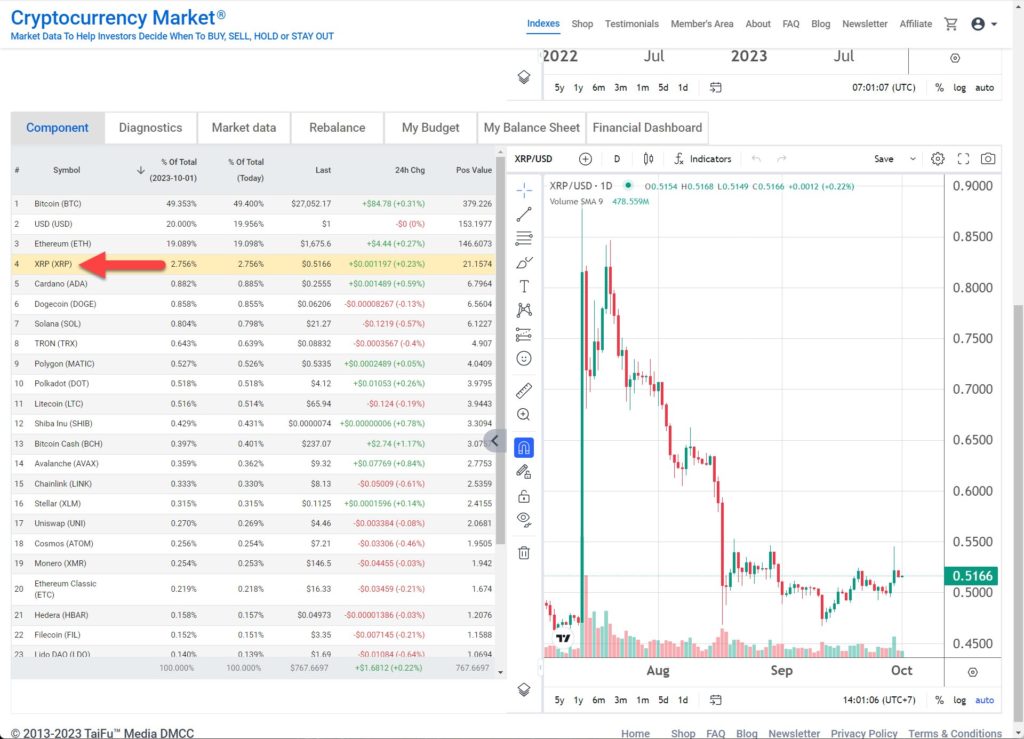Open the My Balance Sheet tab
Image resolution: width=1024 pixels, height=739 pixels.
(x=532, y=128)
